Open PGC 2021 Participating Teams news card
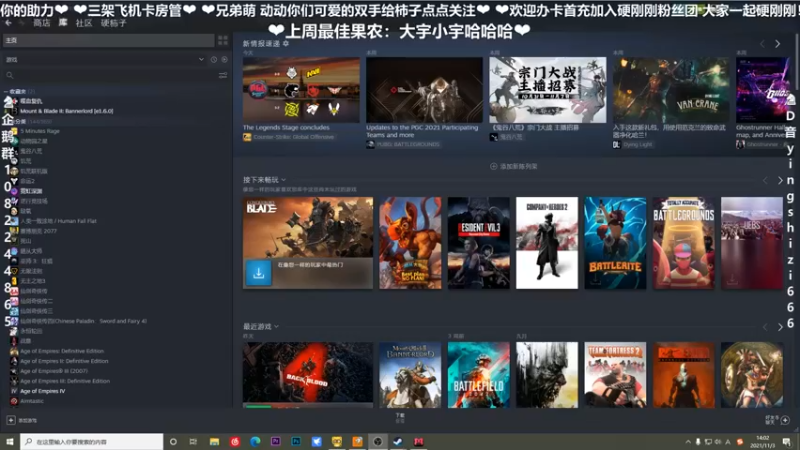800x450 pixels. coord(424,90)
